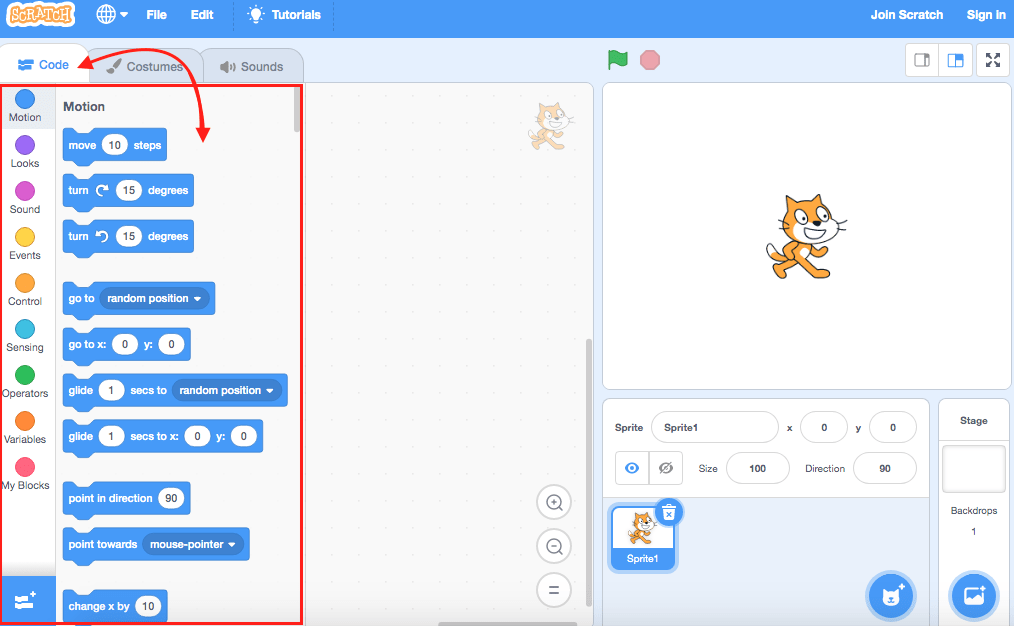Viewport: 1014px width, 626px height.
Task: Delete Sprite1 with trash icon
Action: (x=669, y=512)
